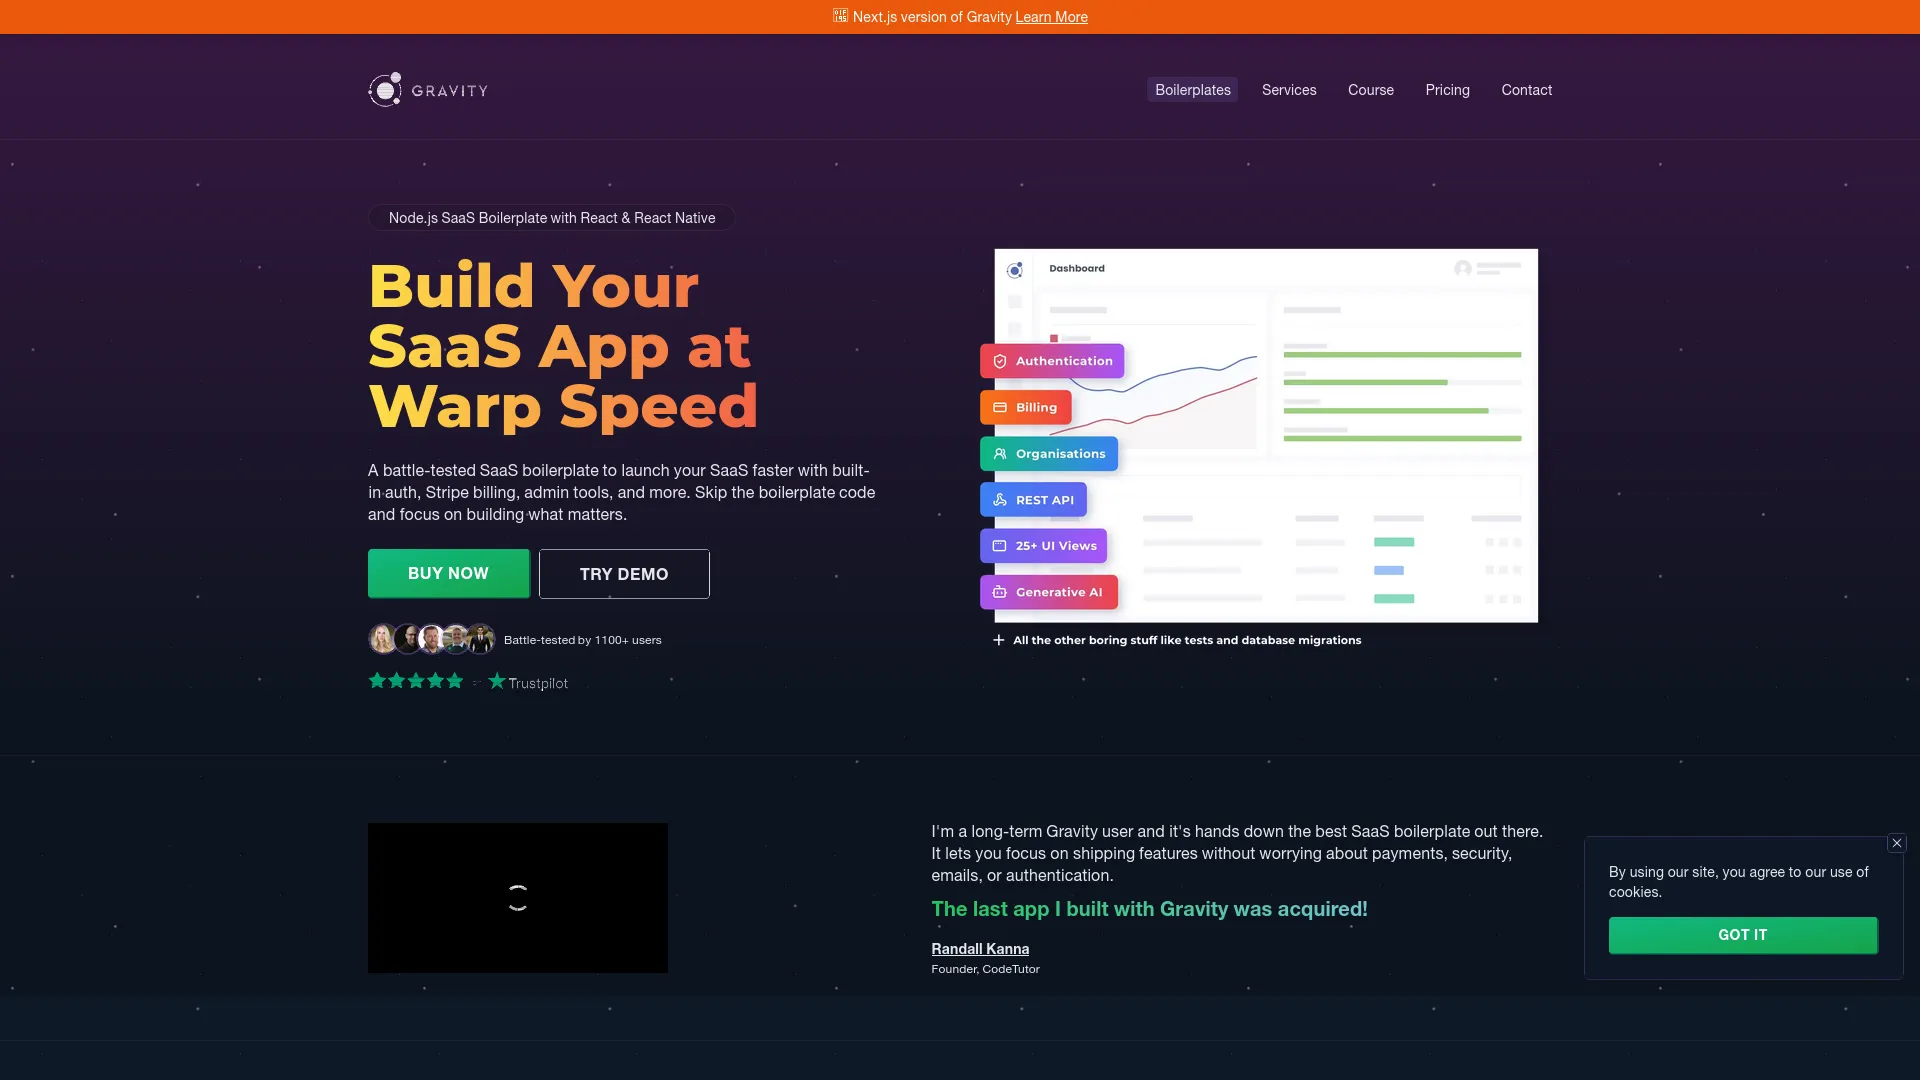
Task: Click the GRAVITY wordmark text
Action: click(449, 91)
